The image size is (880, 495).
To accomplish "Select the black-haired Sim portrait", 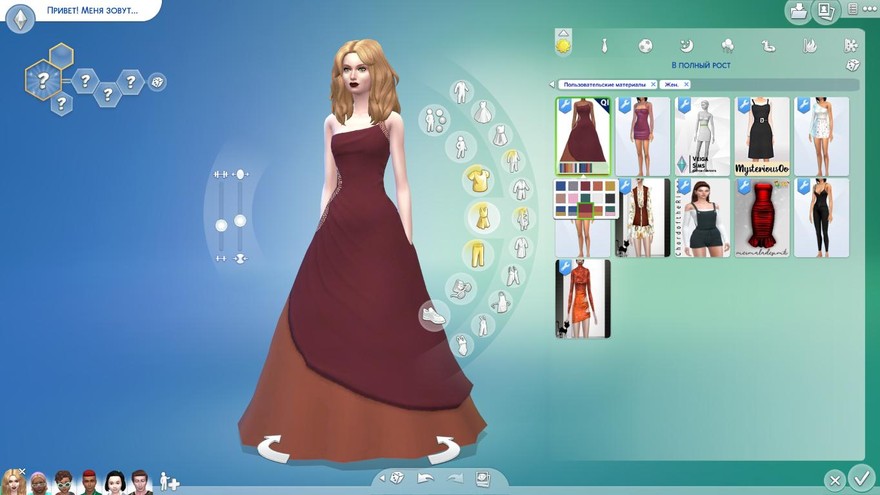I will [115, 482].
